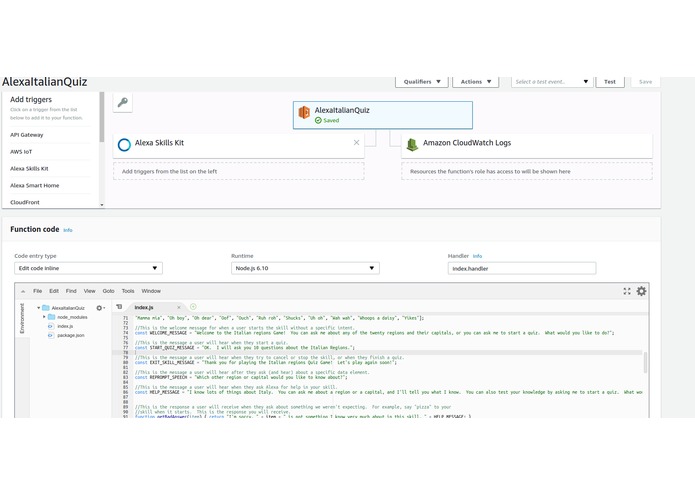Open the Window menu in editor
The image size is (695, 494).
151,291
